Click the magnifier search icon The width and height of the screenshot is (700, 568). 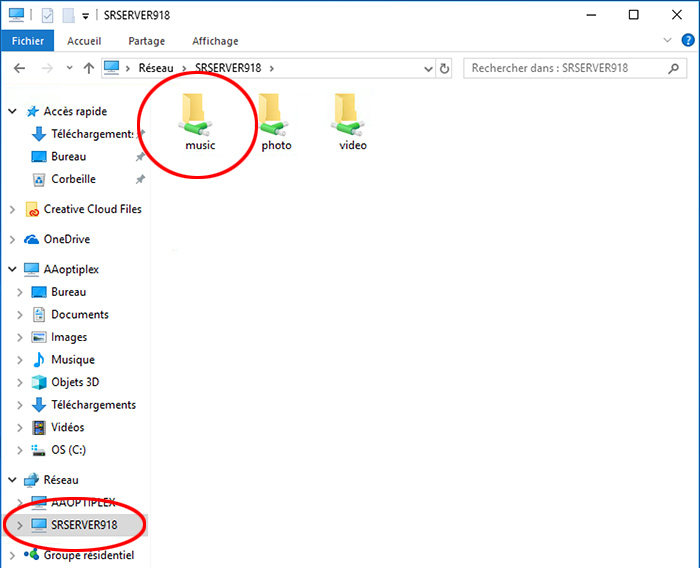click(x=674, y=68)
